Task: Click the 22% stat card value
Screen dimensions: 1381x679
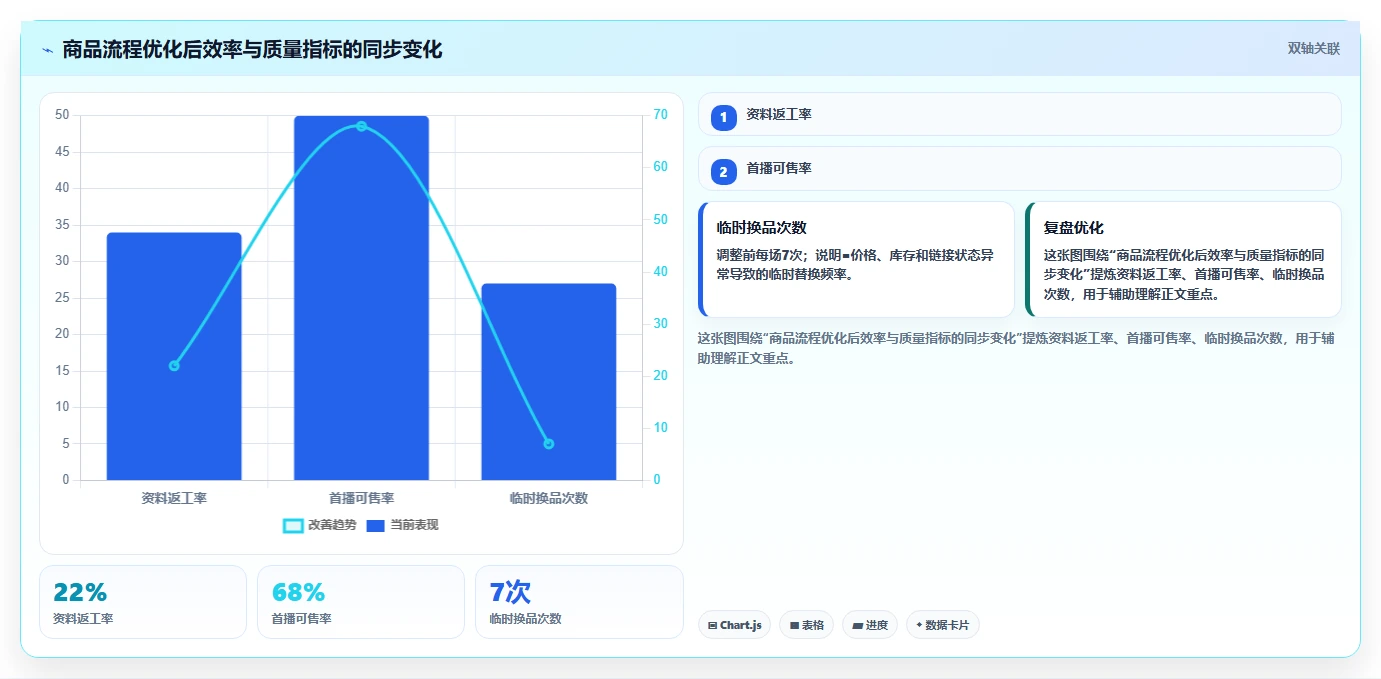Action: pos(80,592)
